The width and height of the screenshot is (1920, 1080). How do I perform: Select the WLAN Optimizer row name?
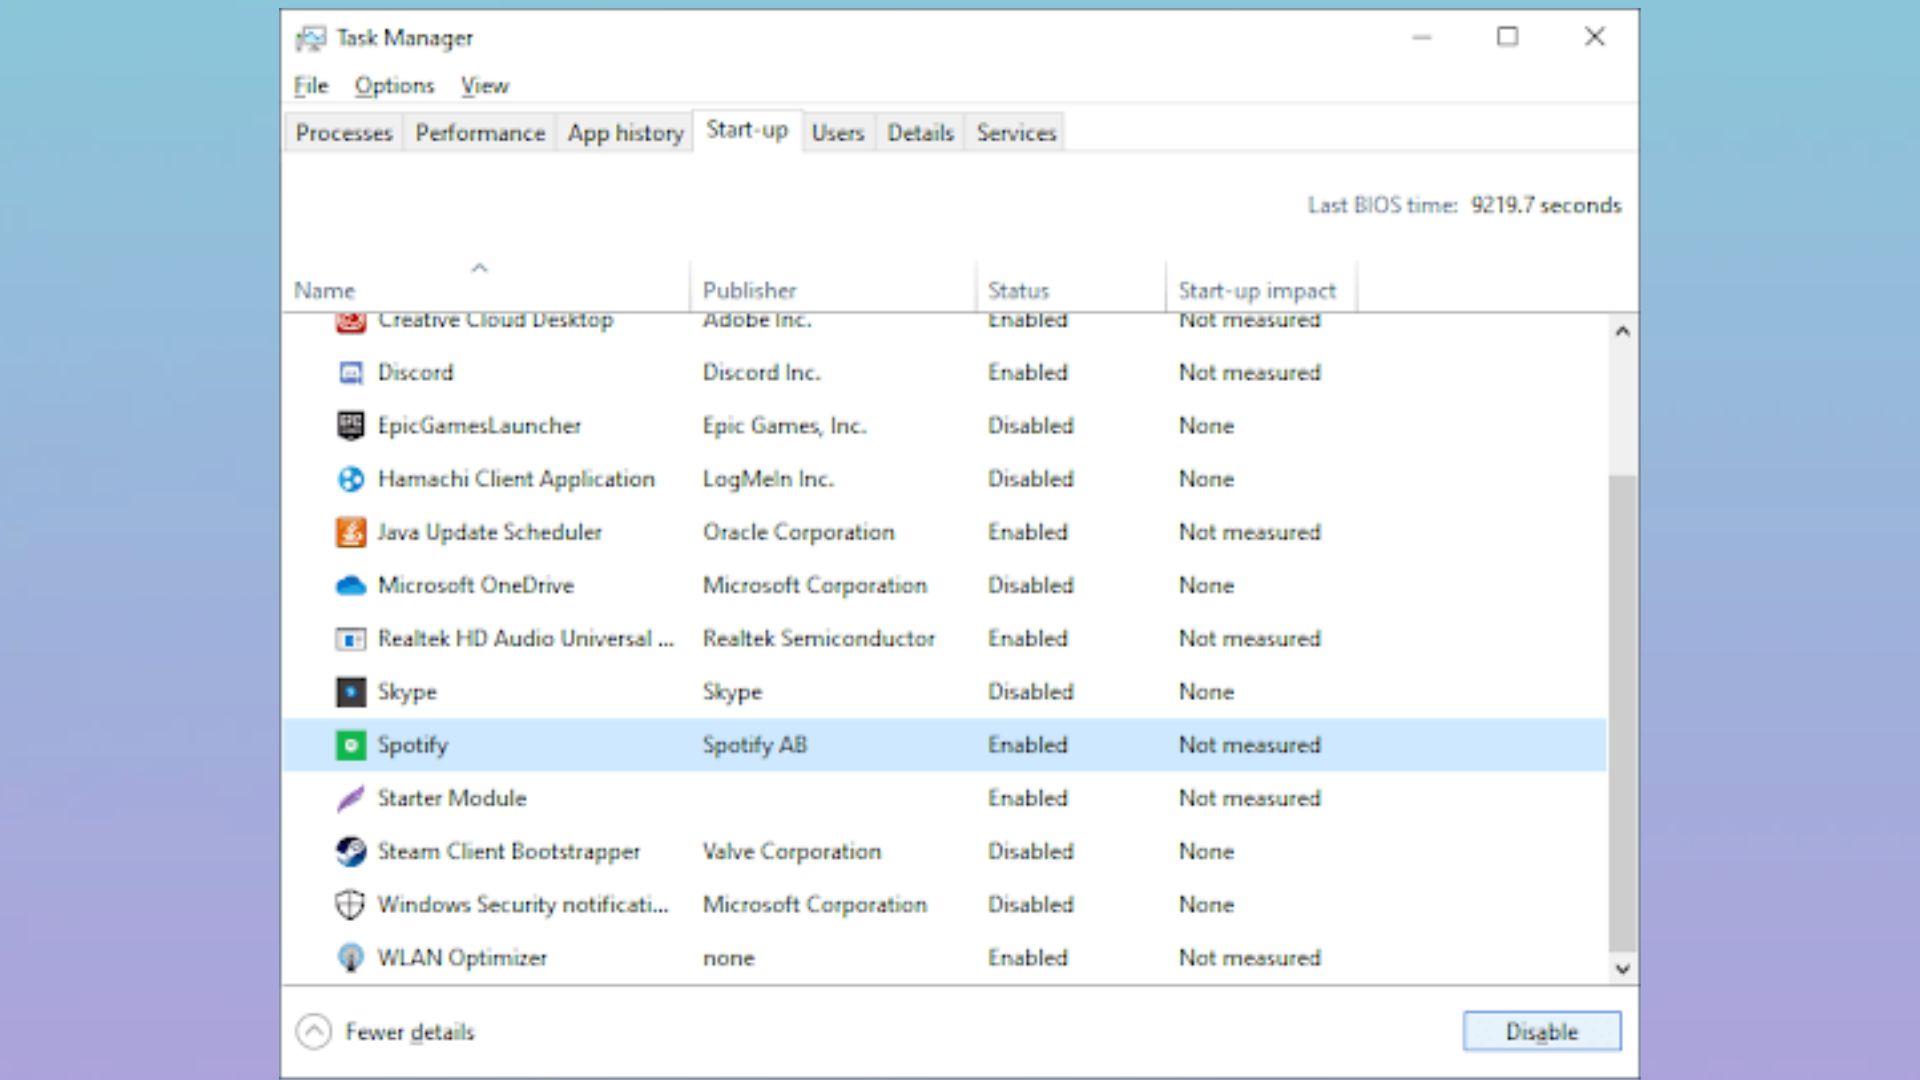(462, 958)
